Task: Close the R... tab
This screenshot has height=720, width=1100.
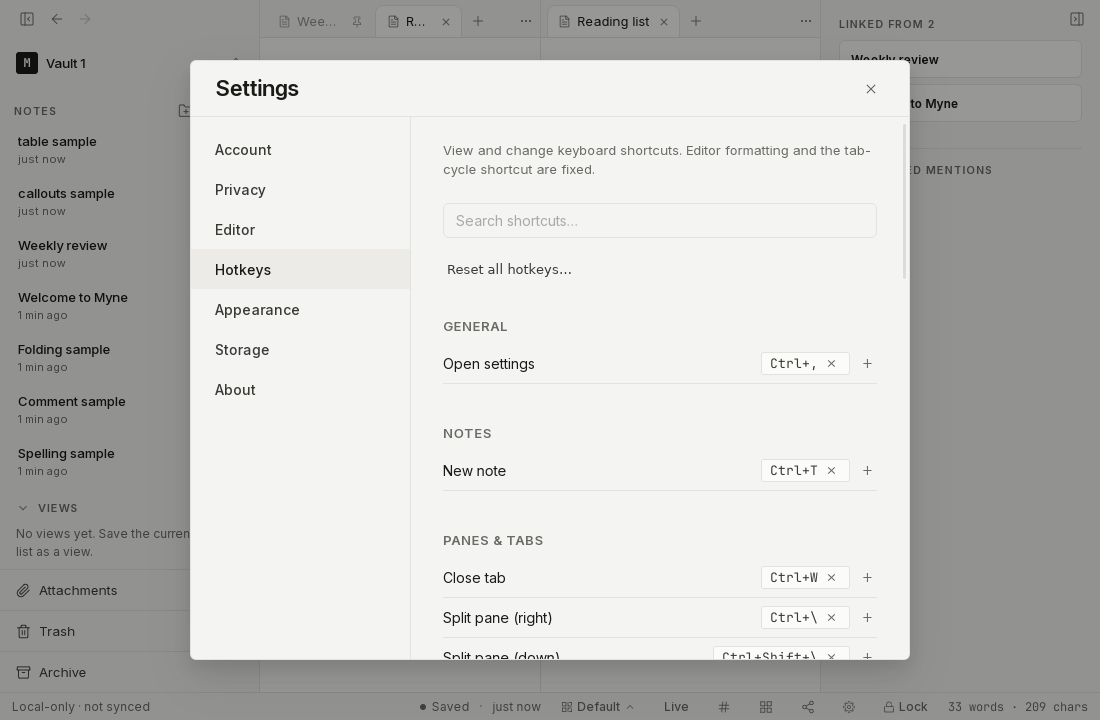Action: (446, 22)
